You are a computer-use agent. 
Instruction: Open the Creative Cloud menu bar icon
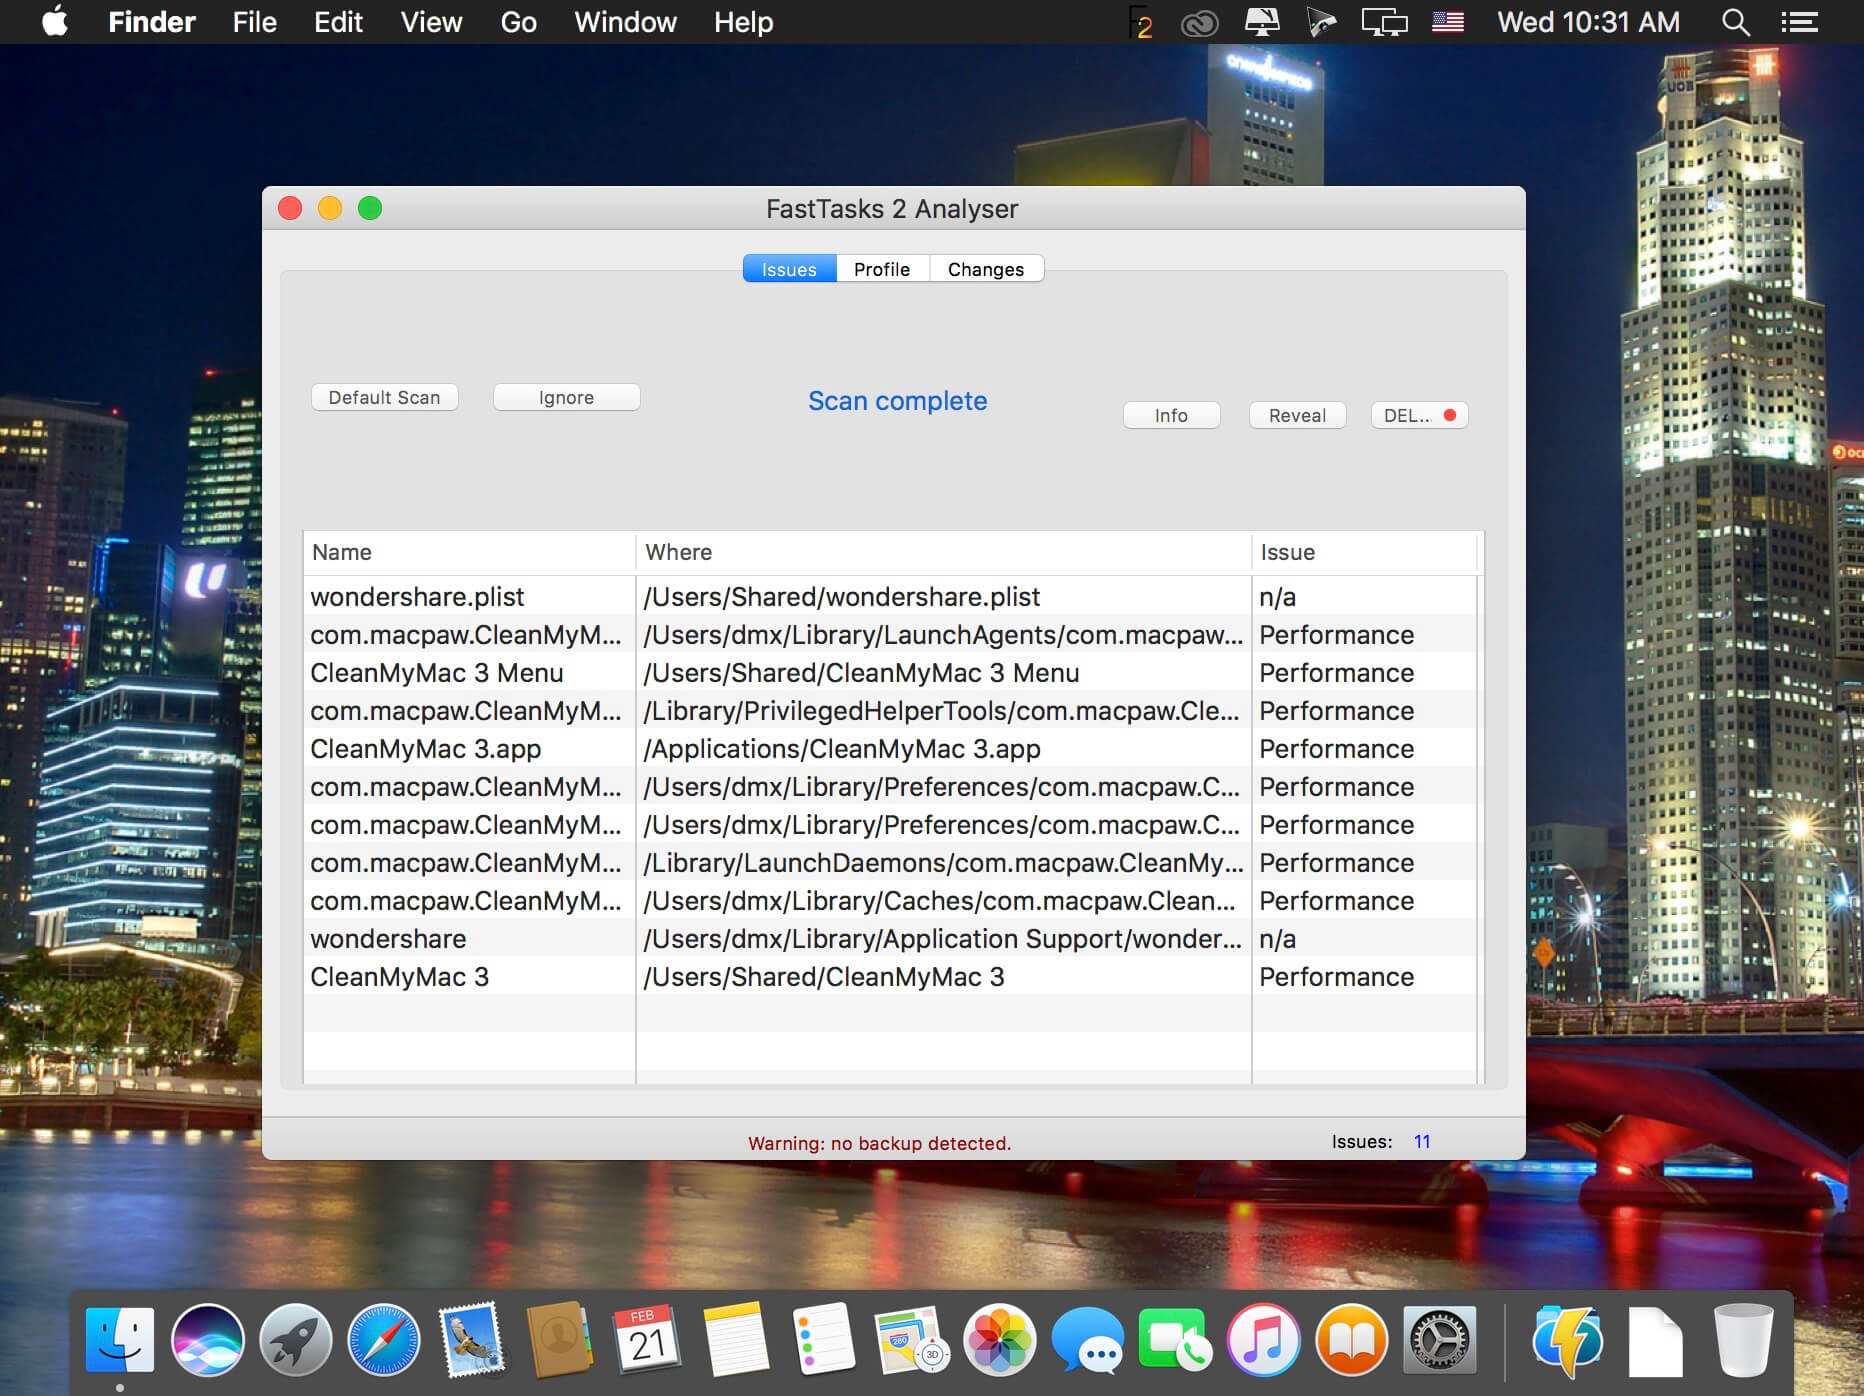[x=1199, y=22]
